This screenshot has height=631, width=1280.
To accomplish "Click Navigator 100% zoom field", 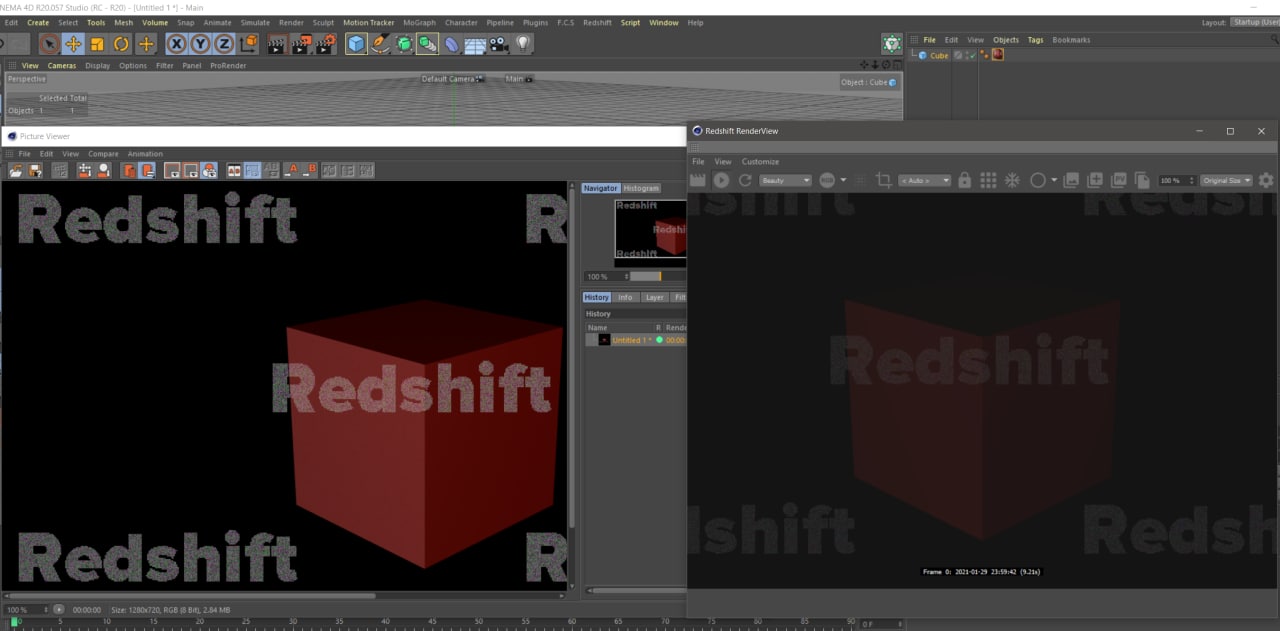I will [606, 276].
